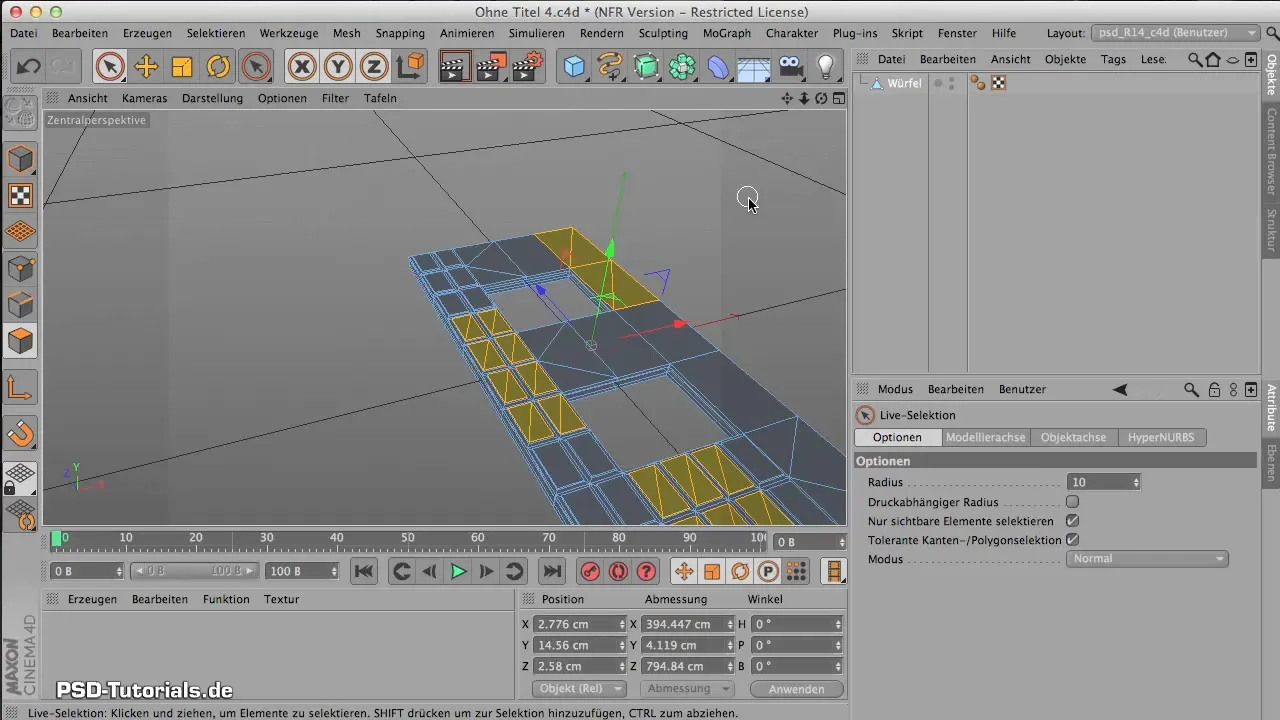The image size is (1280, 720).
Task: Jump to animation start
Action: pos(364,571)
